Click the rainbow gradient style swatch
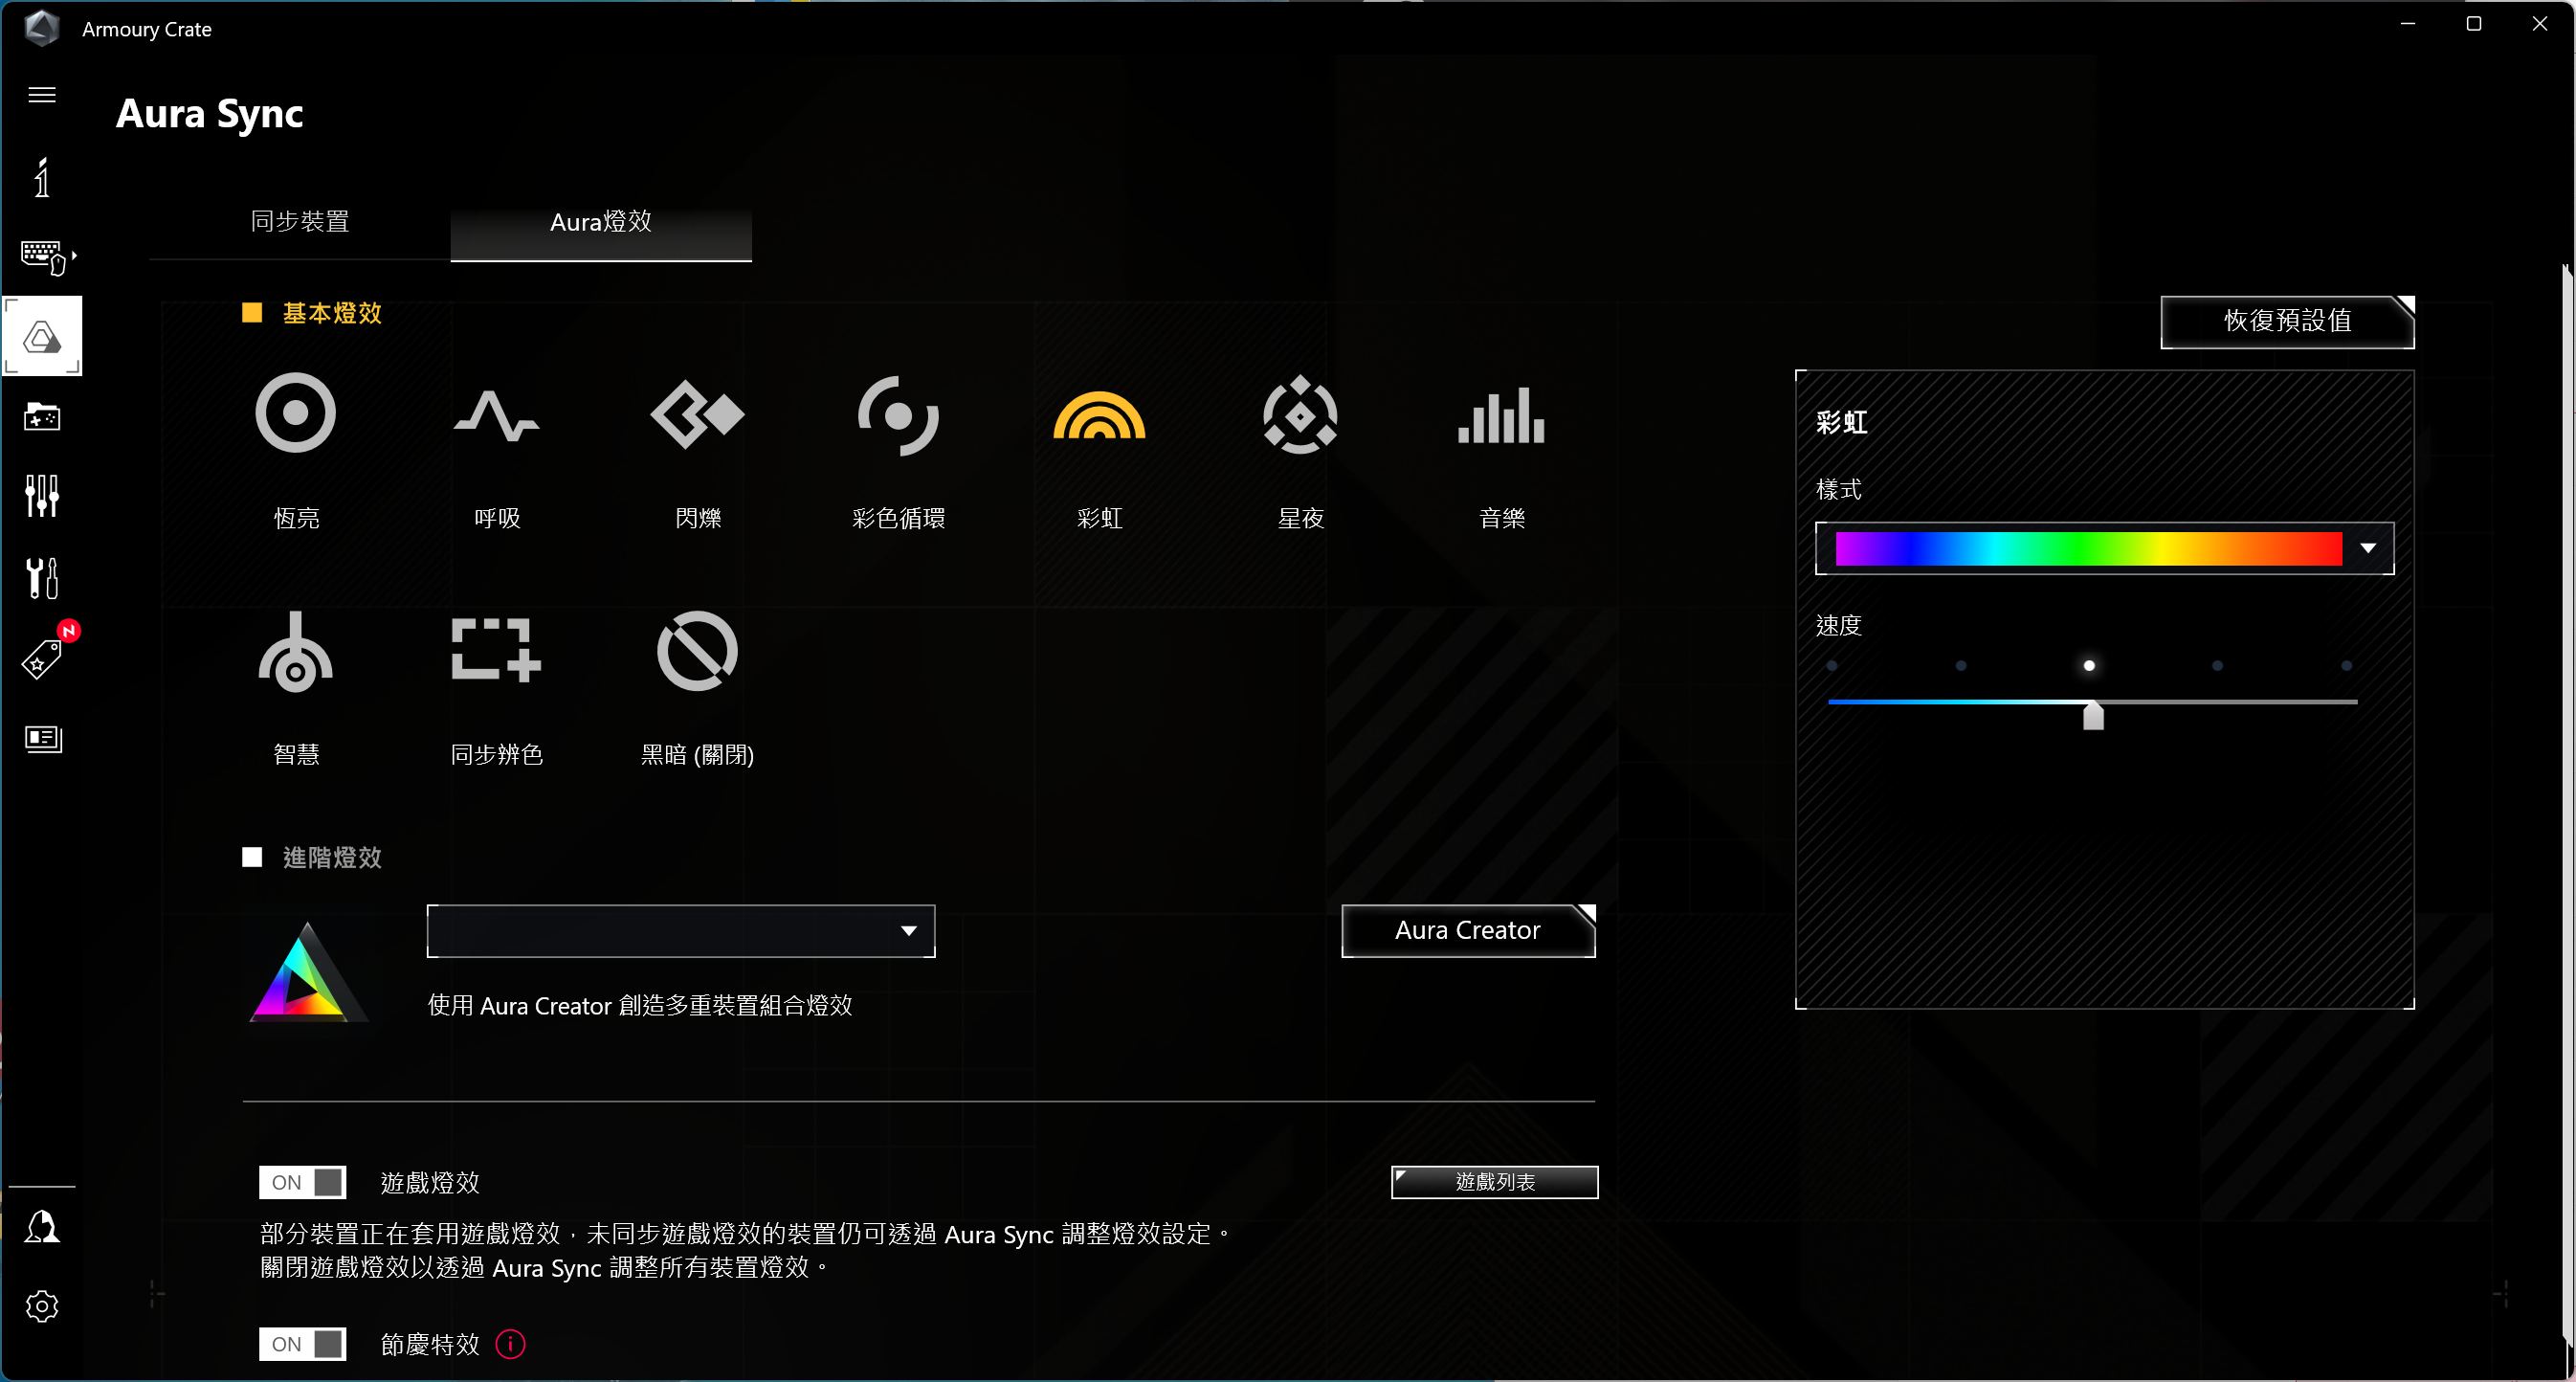This screenshot has height=1382, width=2576. click(2089, 548)
